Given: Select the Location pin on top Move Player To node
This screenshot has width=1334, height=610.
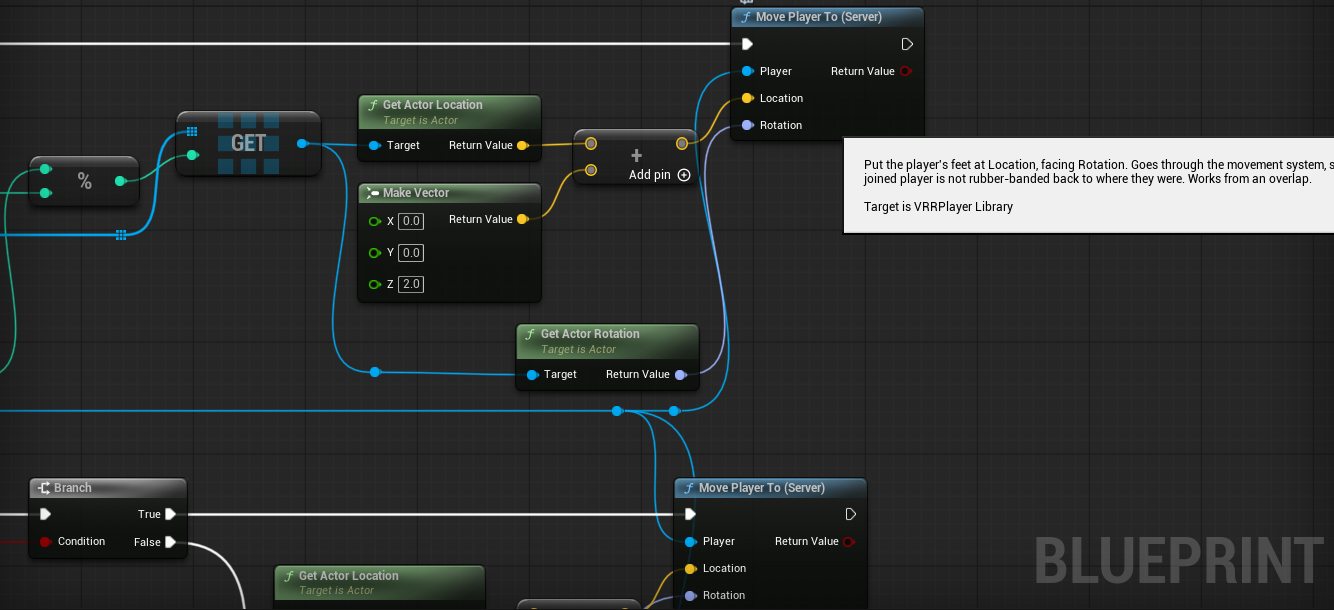Looking at the screenshot, I should click(x=748, y=98).
